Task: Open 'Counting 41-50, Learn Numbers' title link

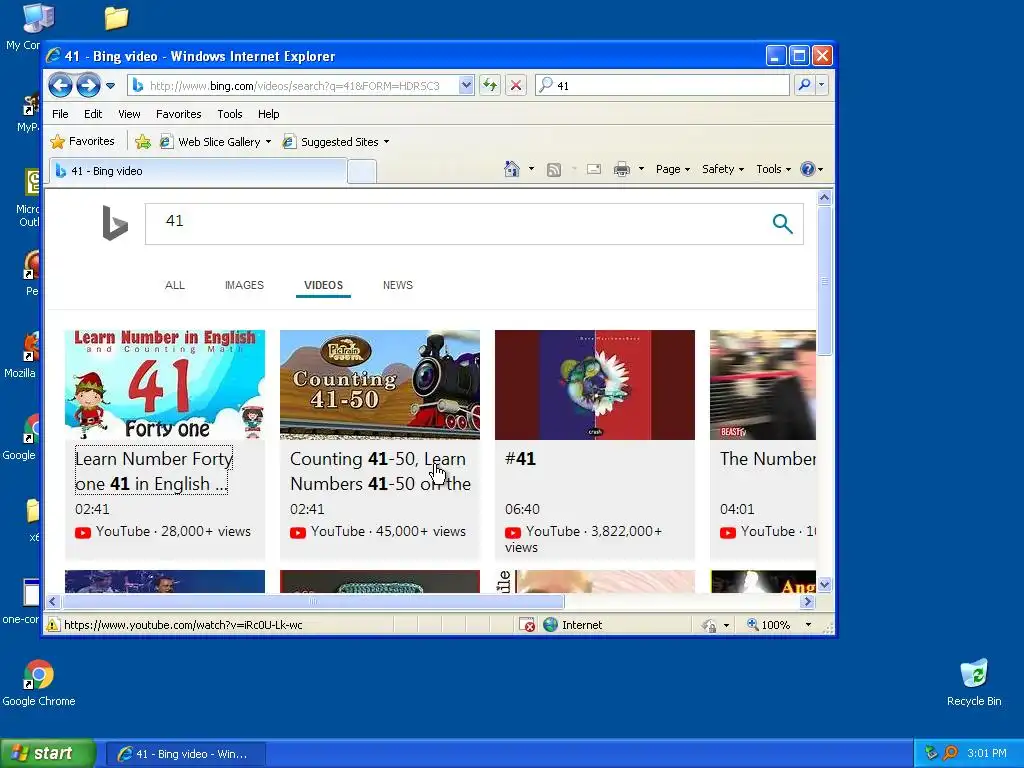Action: 380,471
